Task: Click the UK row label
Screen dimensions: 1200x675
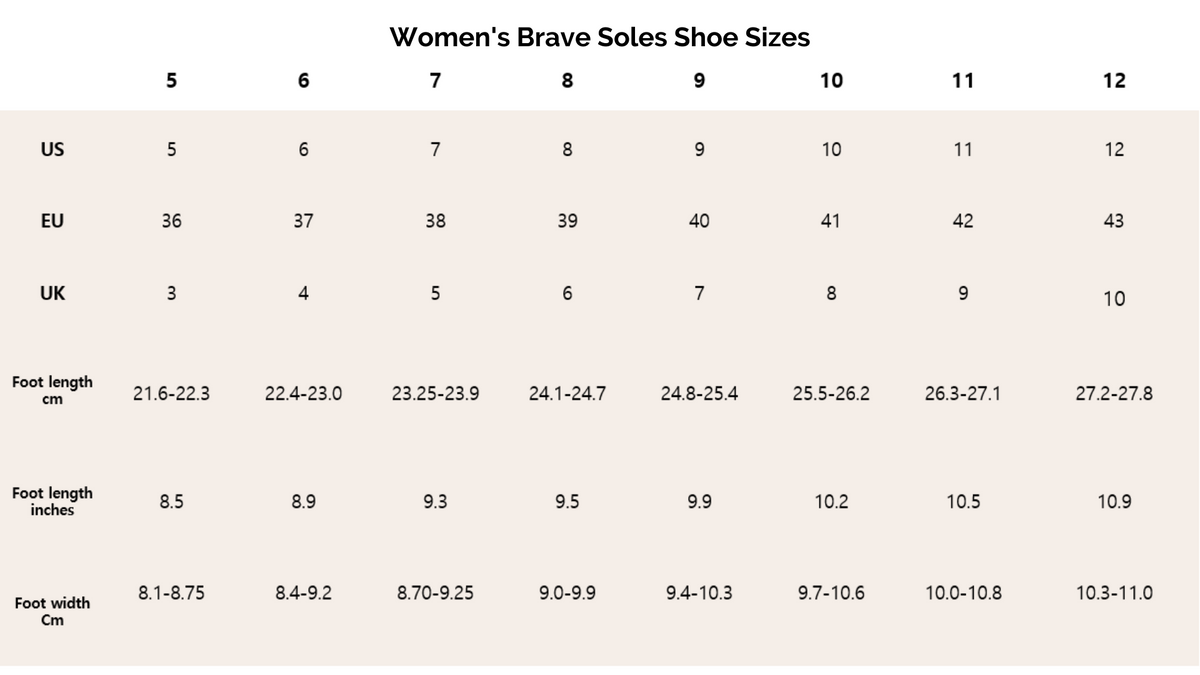Action: coord(52,293)
